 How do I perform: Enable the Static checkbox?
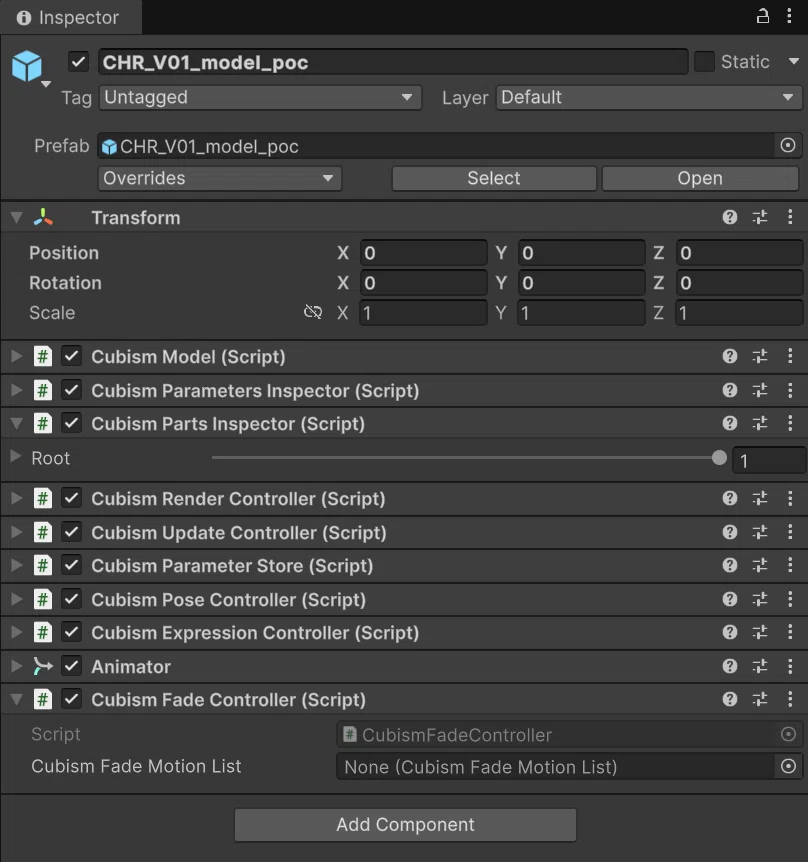(704, 62)
